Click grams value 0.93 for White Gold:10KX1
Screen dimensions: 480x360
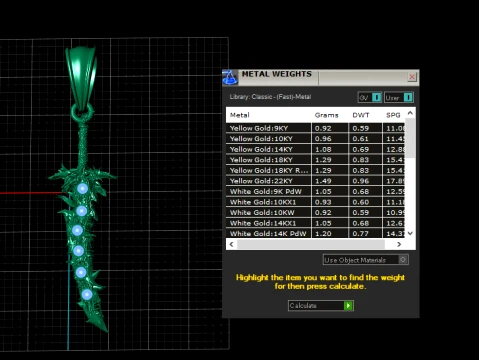point(323,202)
